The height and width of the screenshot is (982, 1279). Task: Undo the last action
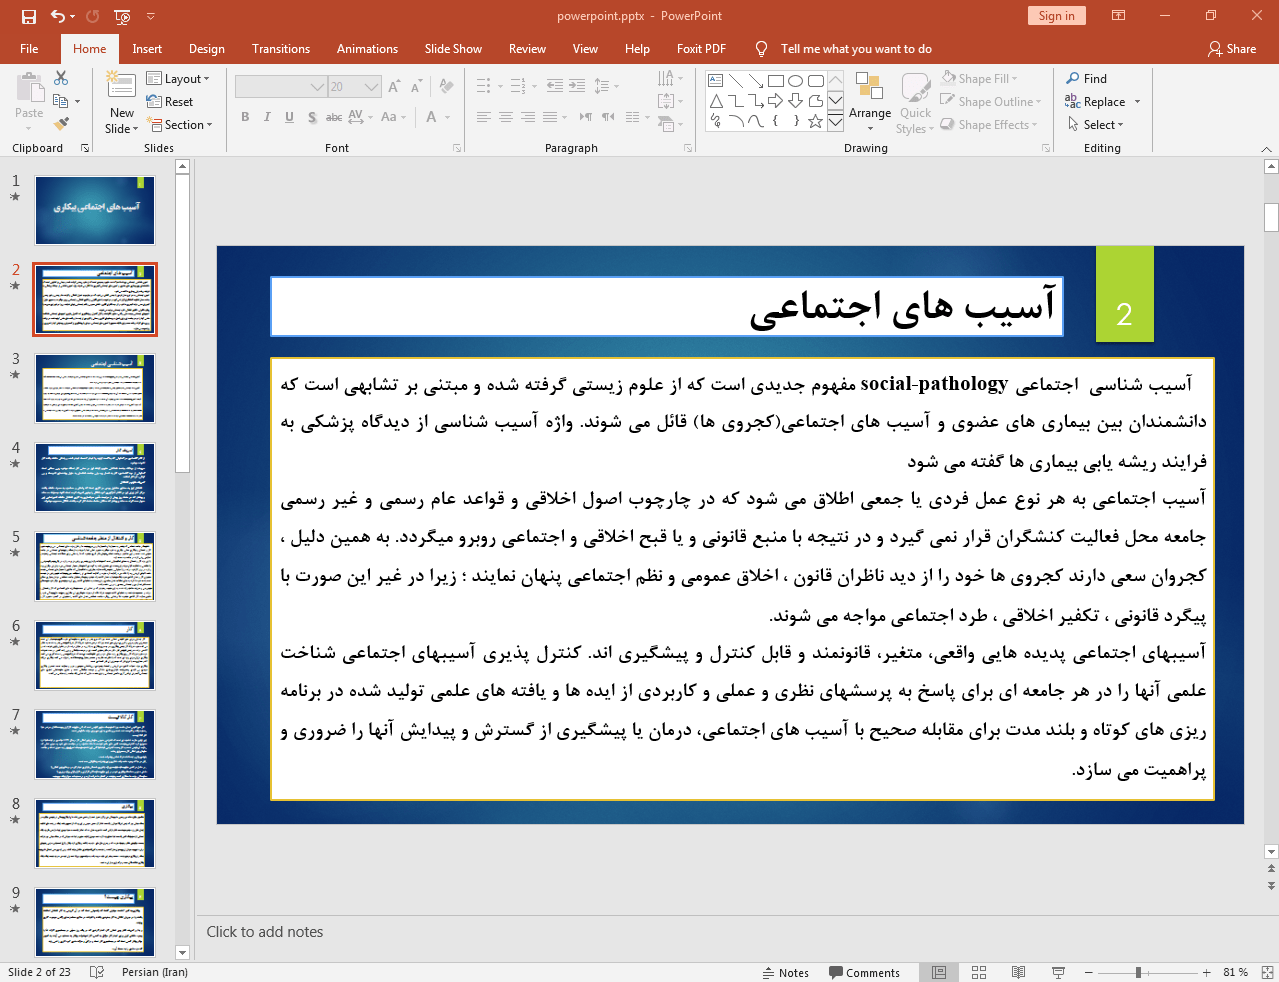[x=57, y=16]
